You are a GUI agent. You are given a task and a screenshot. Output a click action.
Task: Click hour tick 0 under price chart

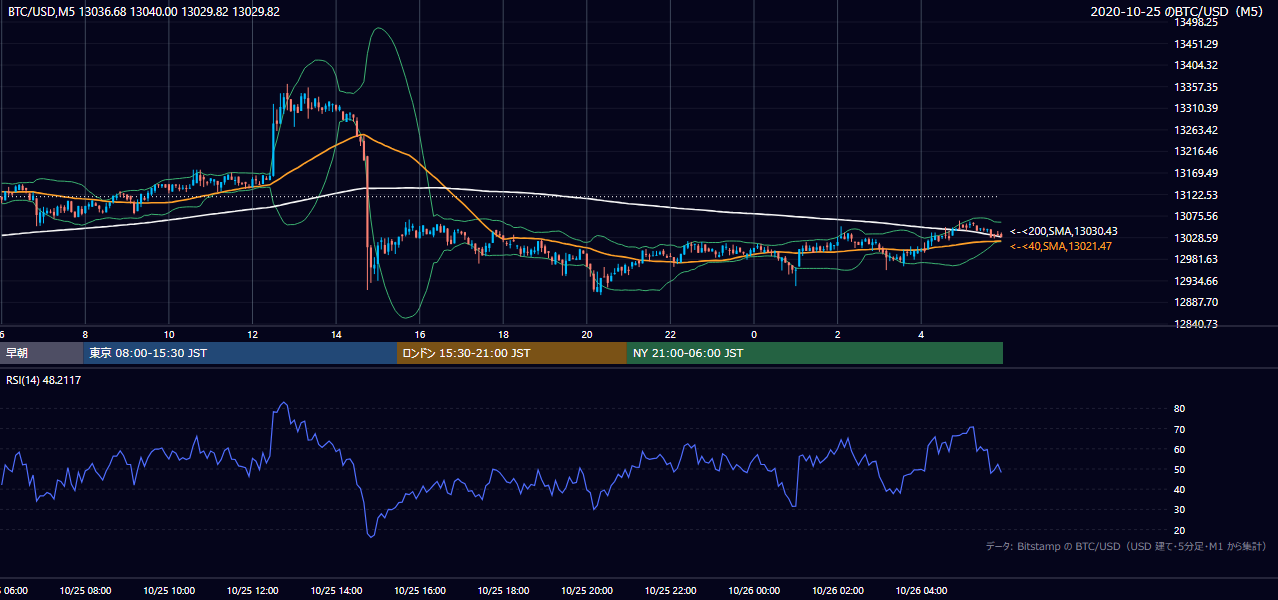click(754, 334)
